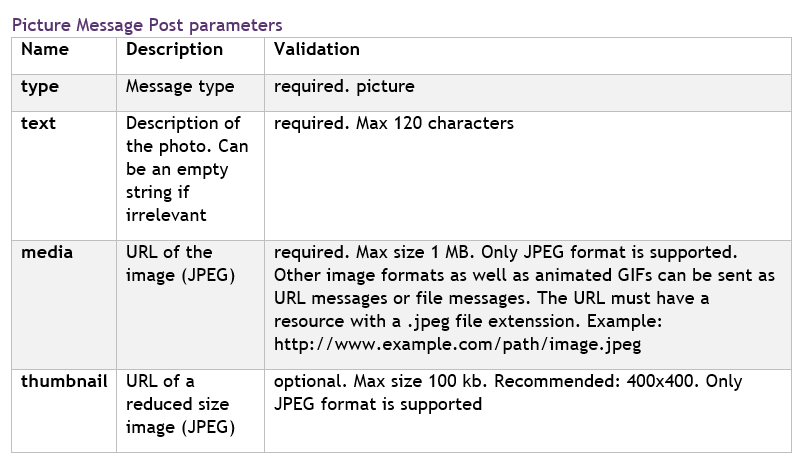Click 'JPEG format is supported' thumbnail line
The width and height of the screenshot is (801, 464).
pos(378,404)
